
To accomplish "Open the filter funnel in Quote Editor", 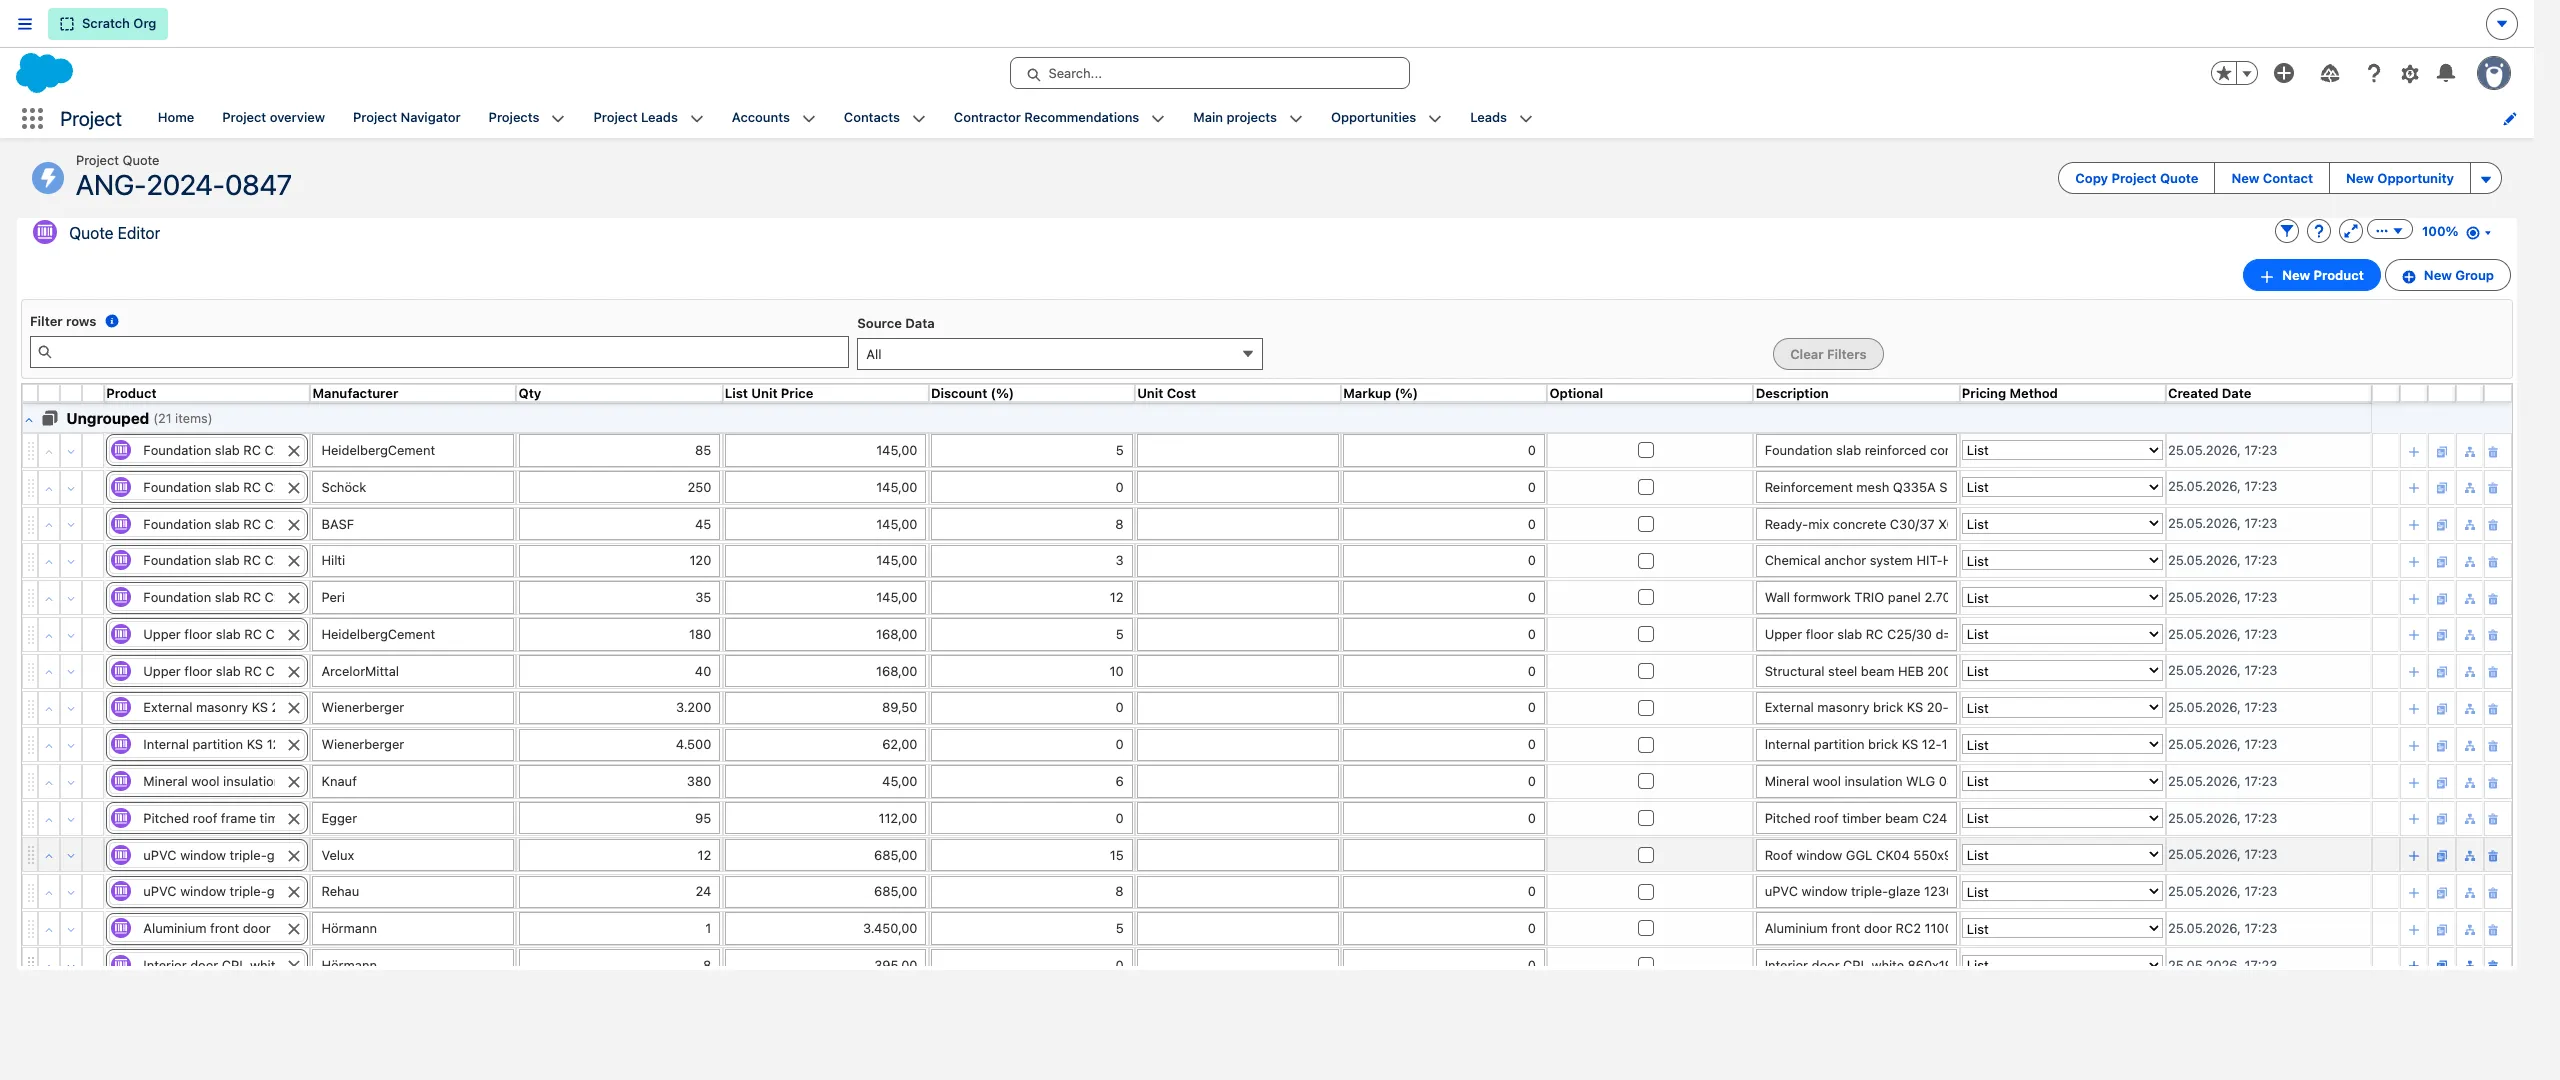I will [x=2286, y=232].
